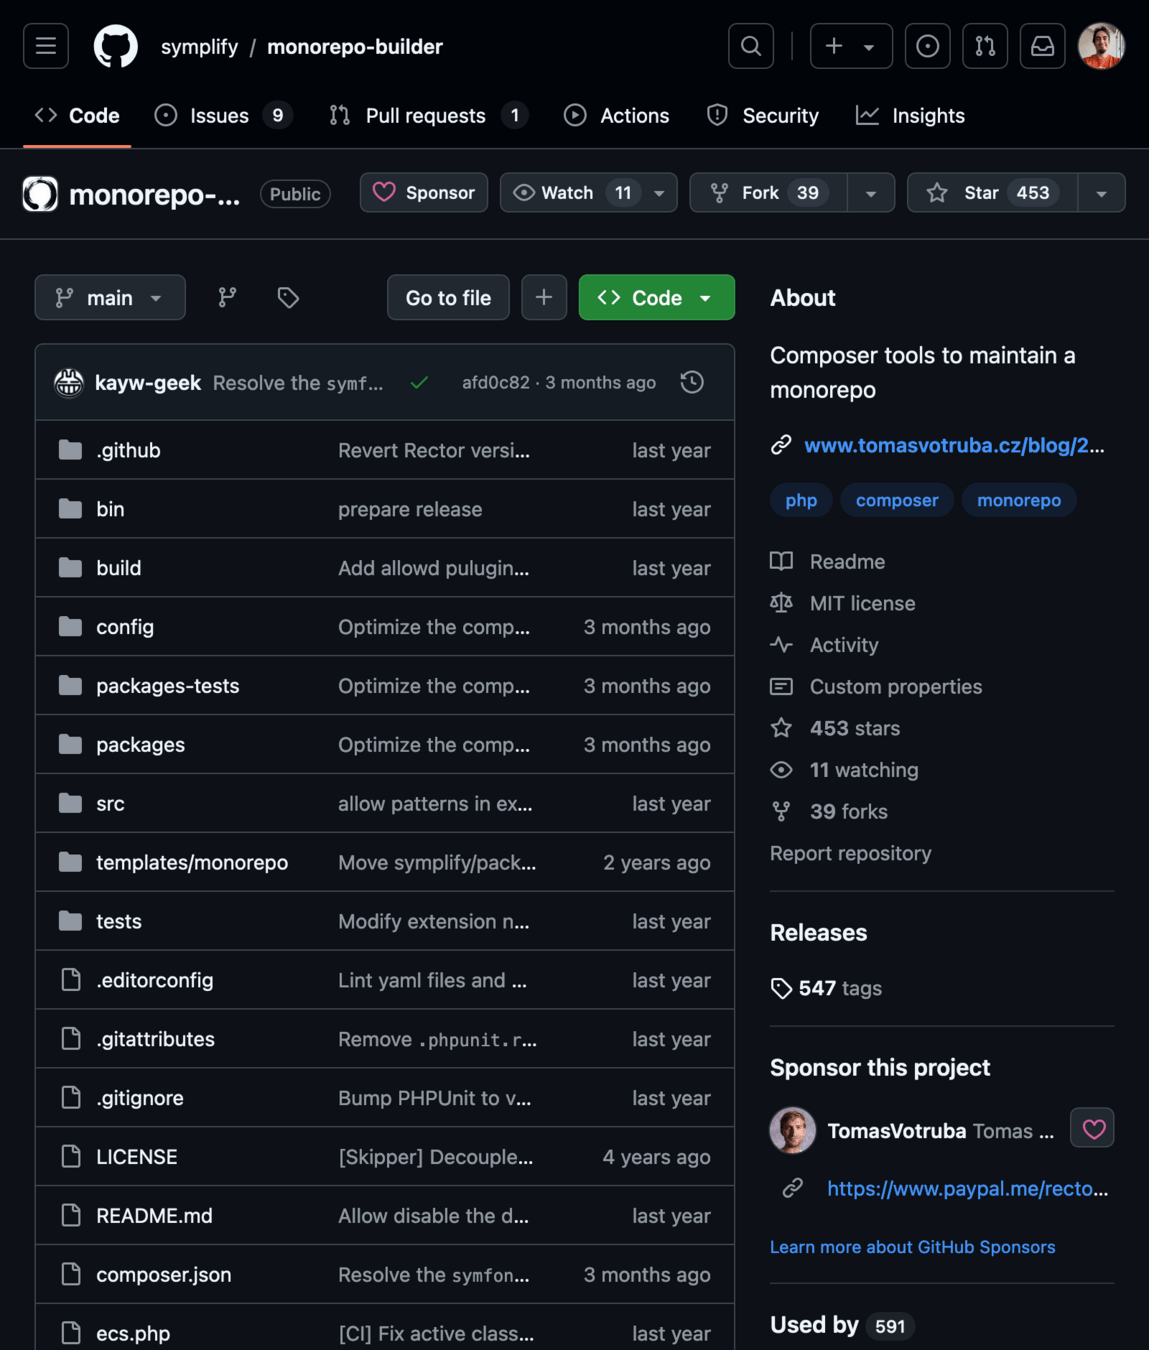The height and width of the screenshot is (1350, 1149).
Task: Switch to the Insights tab
Action: pyautogui.click(x=911, y=116)
